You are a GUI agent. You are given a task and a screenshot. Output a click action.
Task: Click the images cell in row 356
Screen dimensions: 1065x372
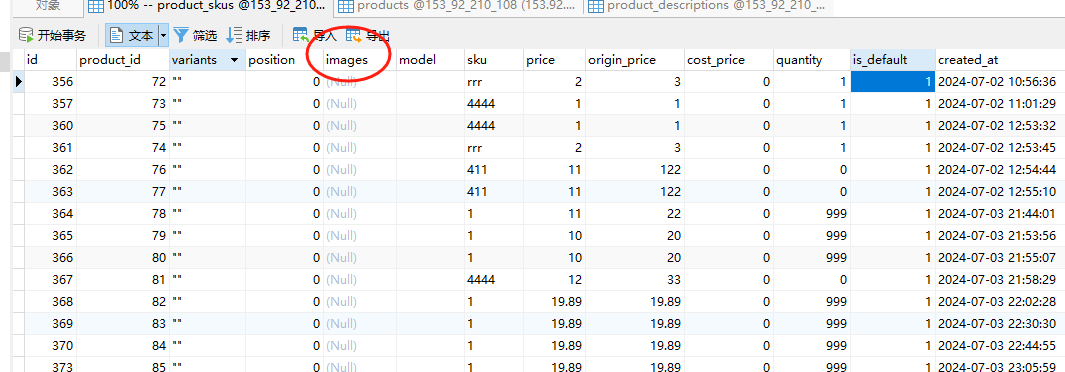pyautogui.click(x=360, y=81)
